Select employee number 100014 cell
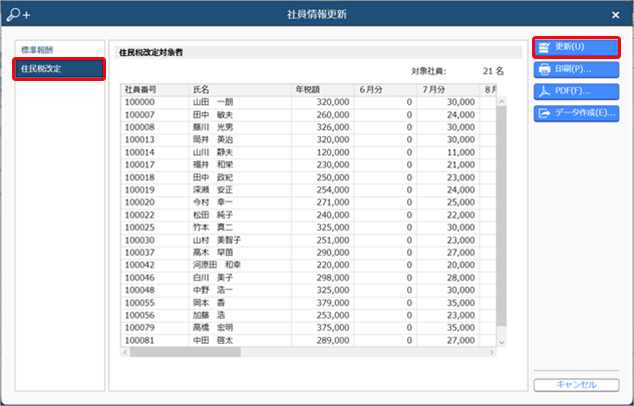Viewport: 634px width, 406px height. point(154,152)
